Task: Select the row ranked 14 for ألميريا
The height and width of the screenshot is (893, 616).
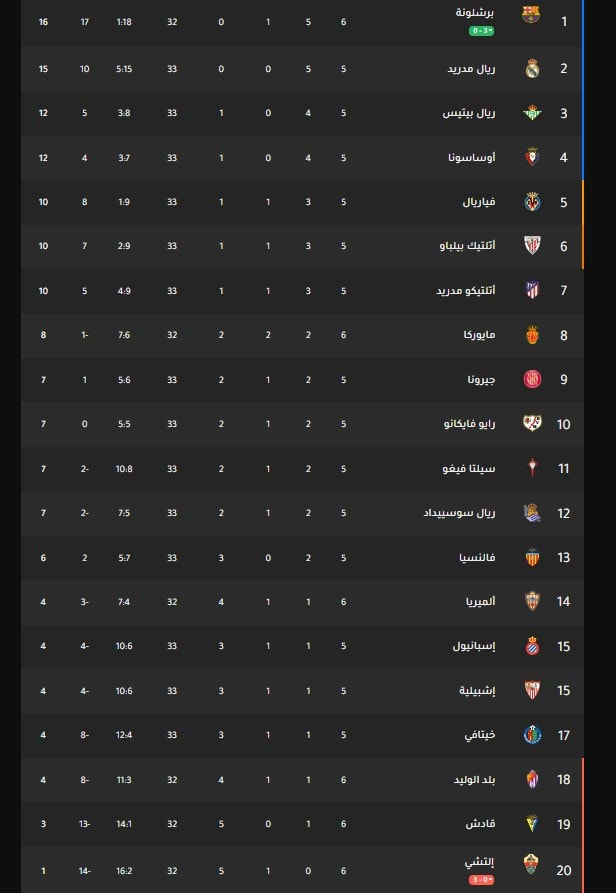Action: pos(302,601)
